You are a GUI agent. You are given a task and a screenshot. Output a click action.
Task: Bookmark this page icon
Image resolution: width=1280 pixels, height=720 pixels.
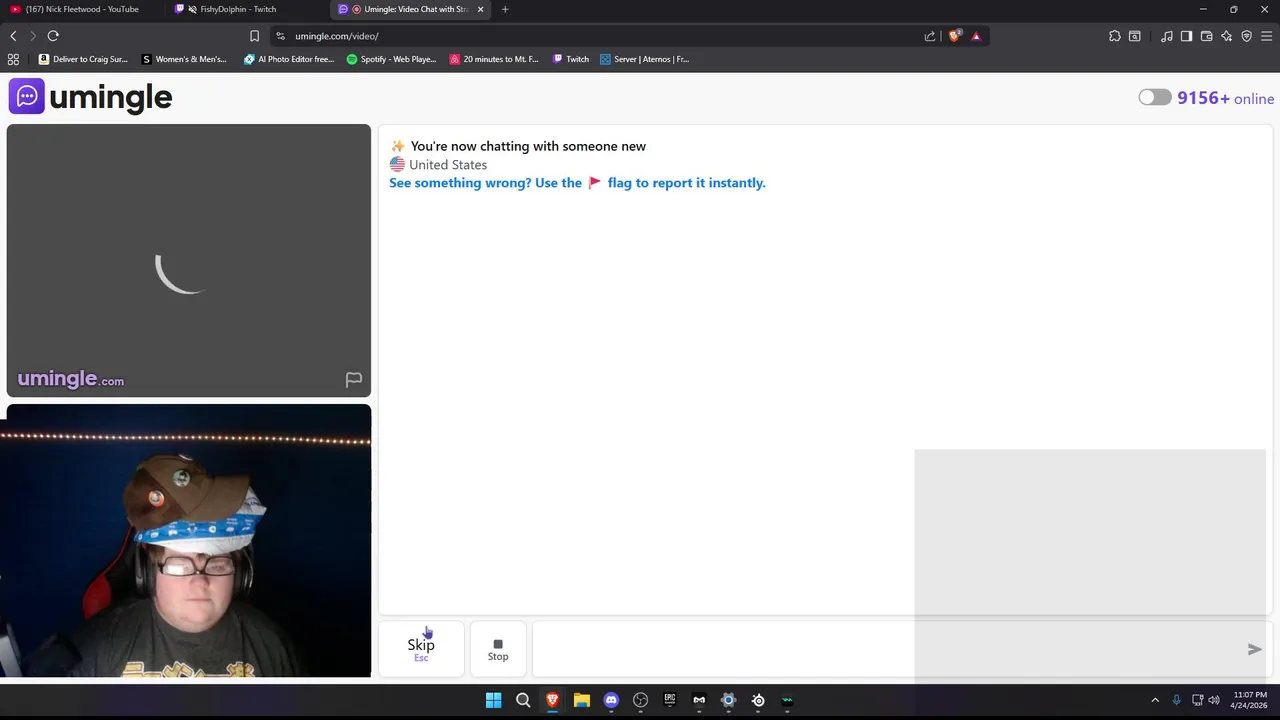[x=254, y=36]
